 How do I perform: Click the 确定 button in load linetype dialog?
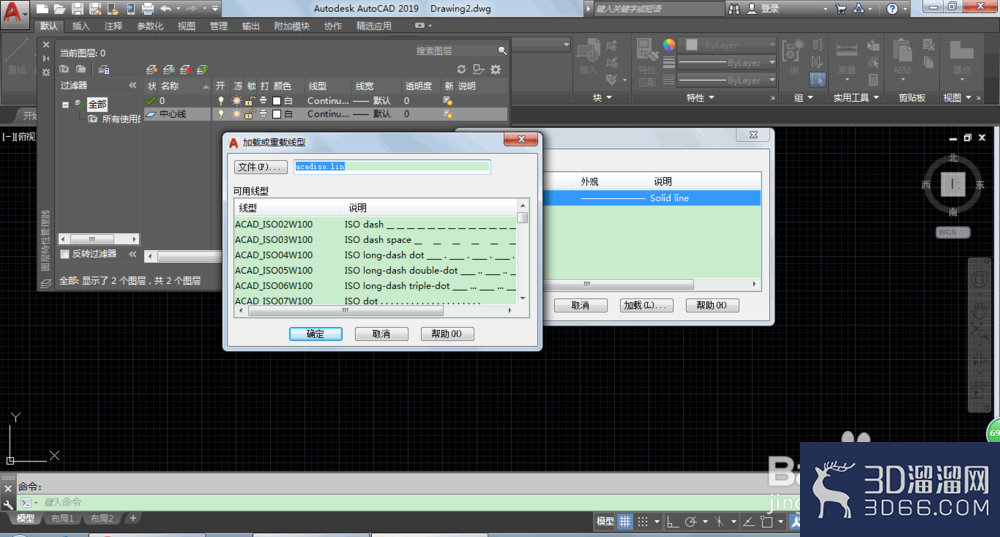(x=316, y=334)
